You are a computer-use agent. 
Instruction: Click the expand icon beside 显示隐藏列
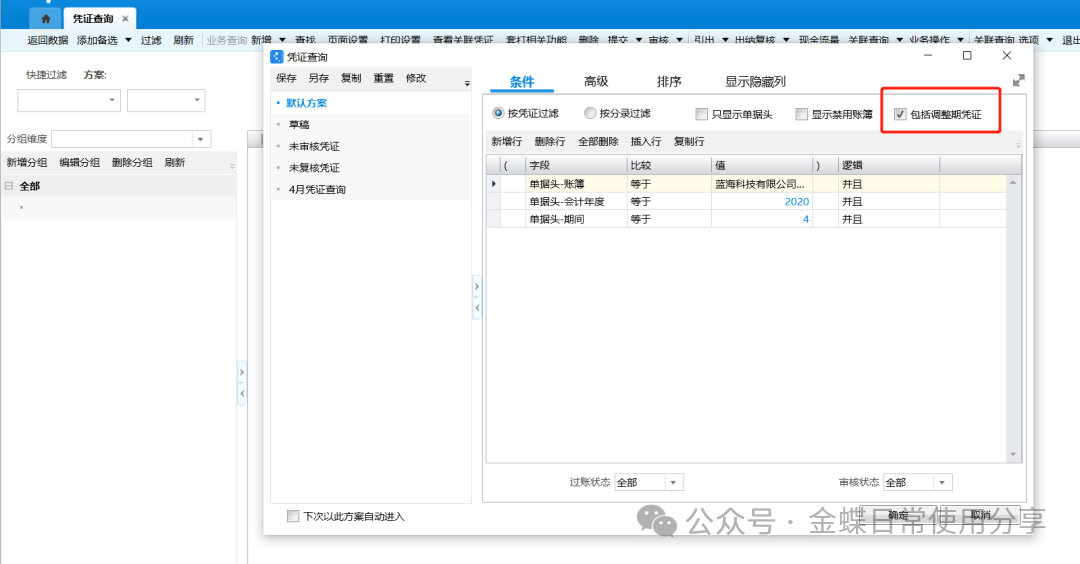point(1019,81)
